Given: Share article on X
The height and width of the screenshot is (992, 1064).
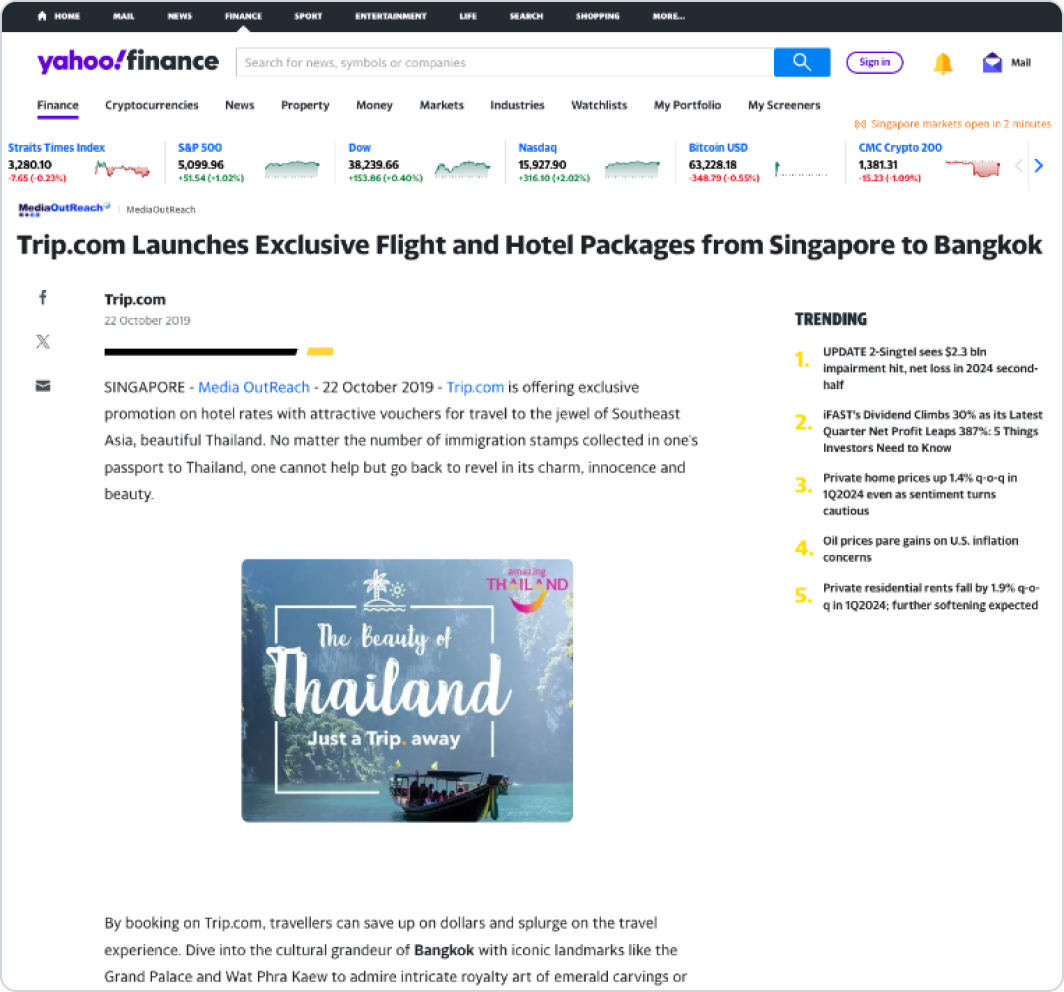Looking at the screenshot, I should (x=43, y=341).
